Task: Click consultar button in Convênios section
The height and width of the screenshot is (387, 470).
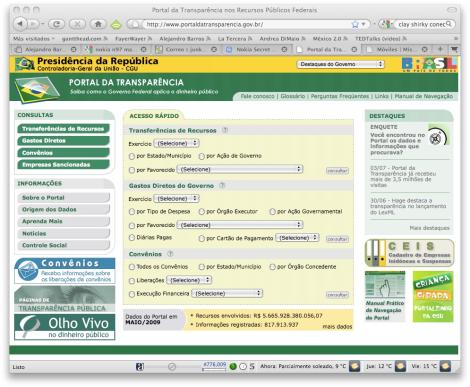Action: click(x=337, y=294)
